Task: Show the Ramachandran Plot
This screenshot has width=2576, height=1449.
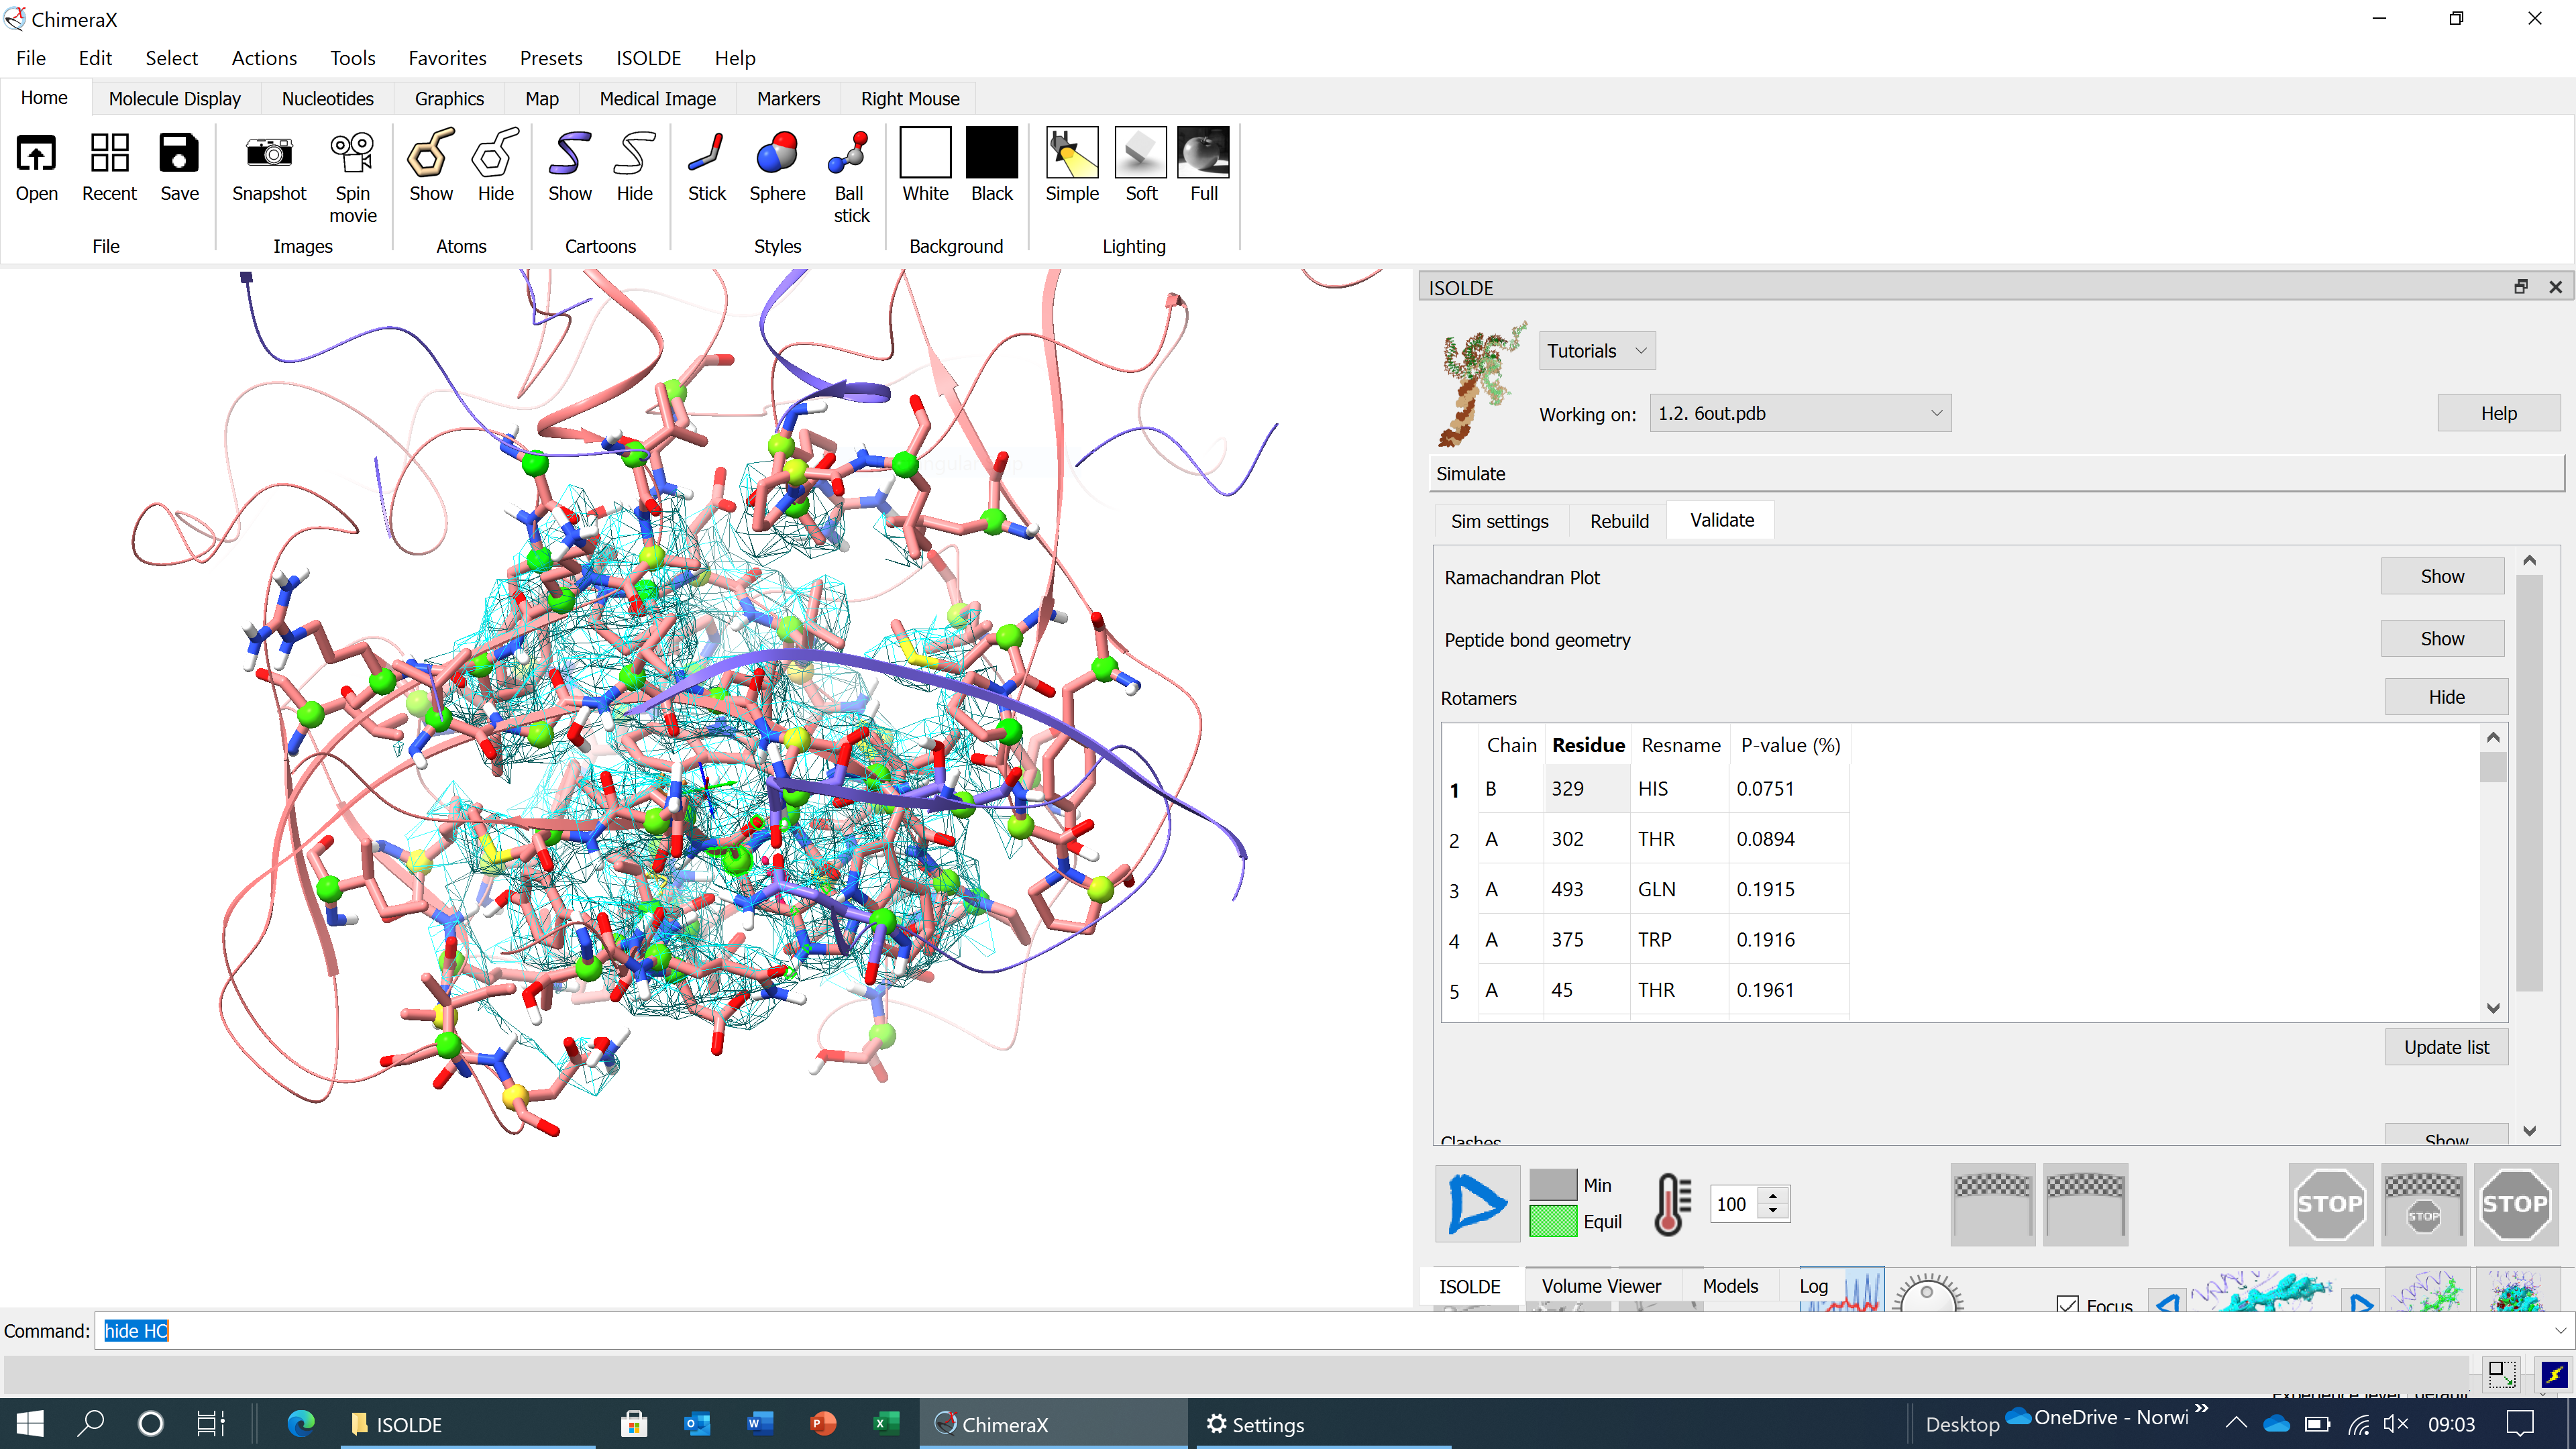Action: click(2441, 577)
